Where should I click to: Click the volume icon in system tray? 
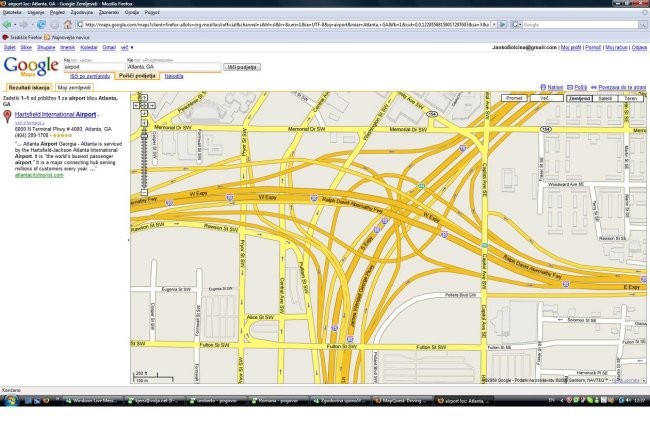point(628,400)
